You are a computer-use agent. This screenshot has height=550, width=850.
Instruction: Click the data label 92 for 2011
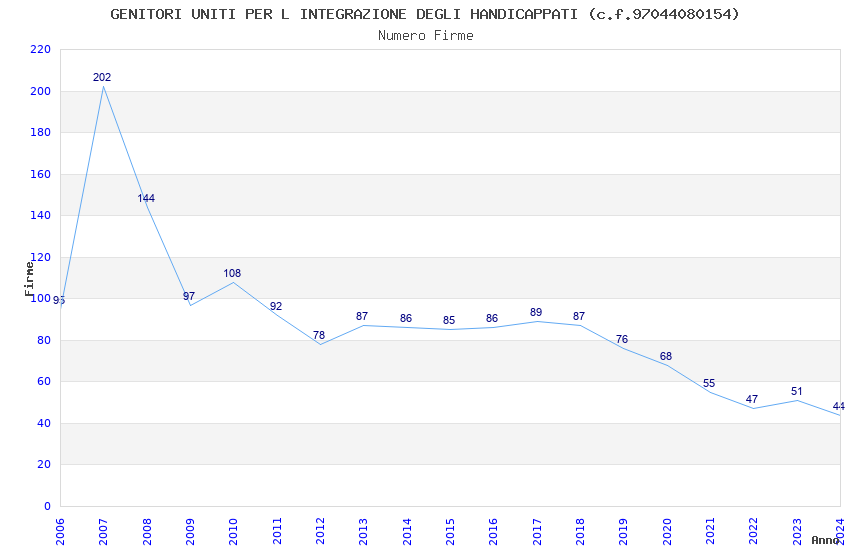coord(276,307)
